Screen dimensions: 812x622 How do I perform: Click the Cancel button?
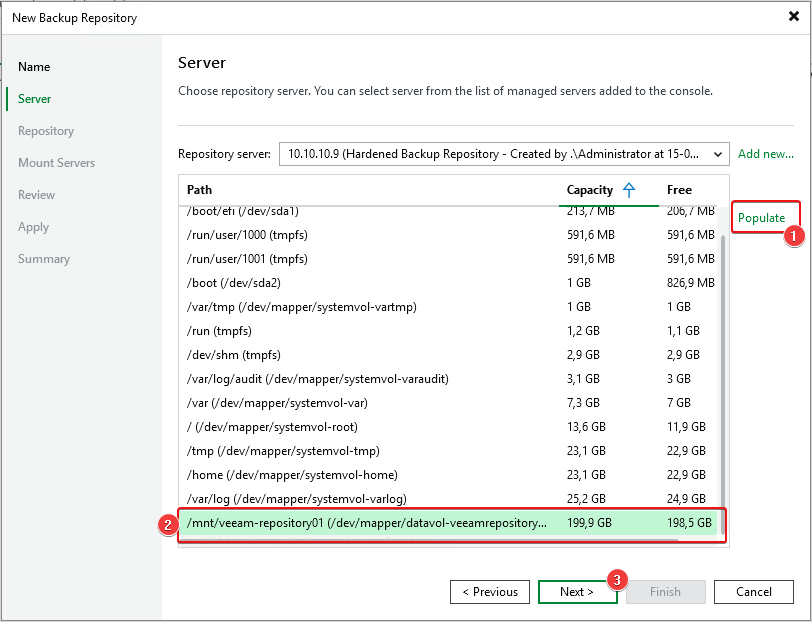(753, 592)
